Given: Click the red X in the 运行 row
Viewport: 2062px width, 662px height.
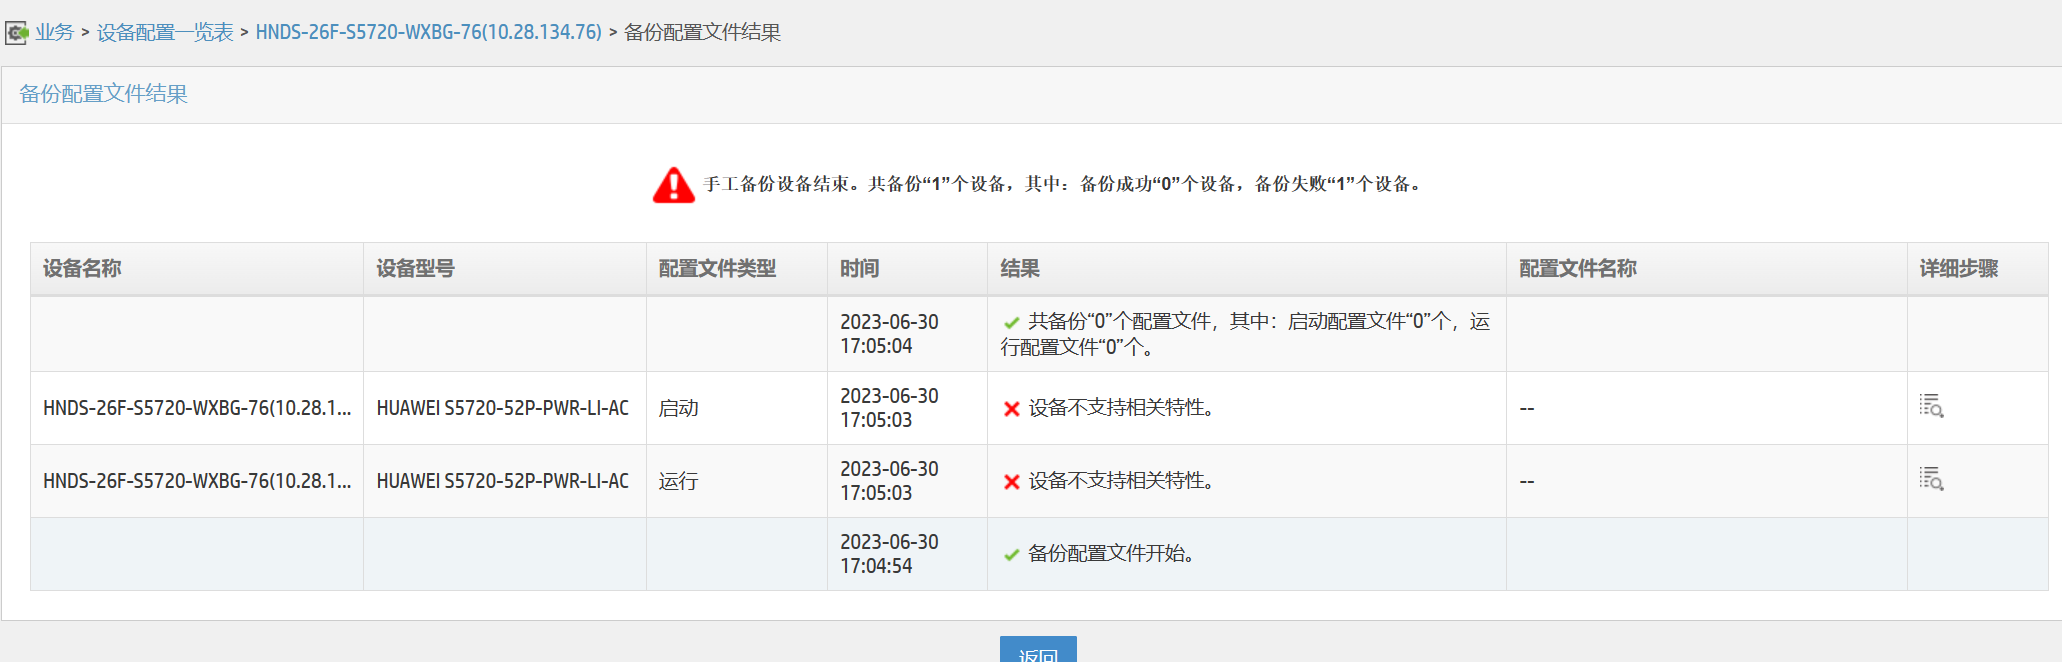Looking at the screenshot, I should tap(1011, 482).
